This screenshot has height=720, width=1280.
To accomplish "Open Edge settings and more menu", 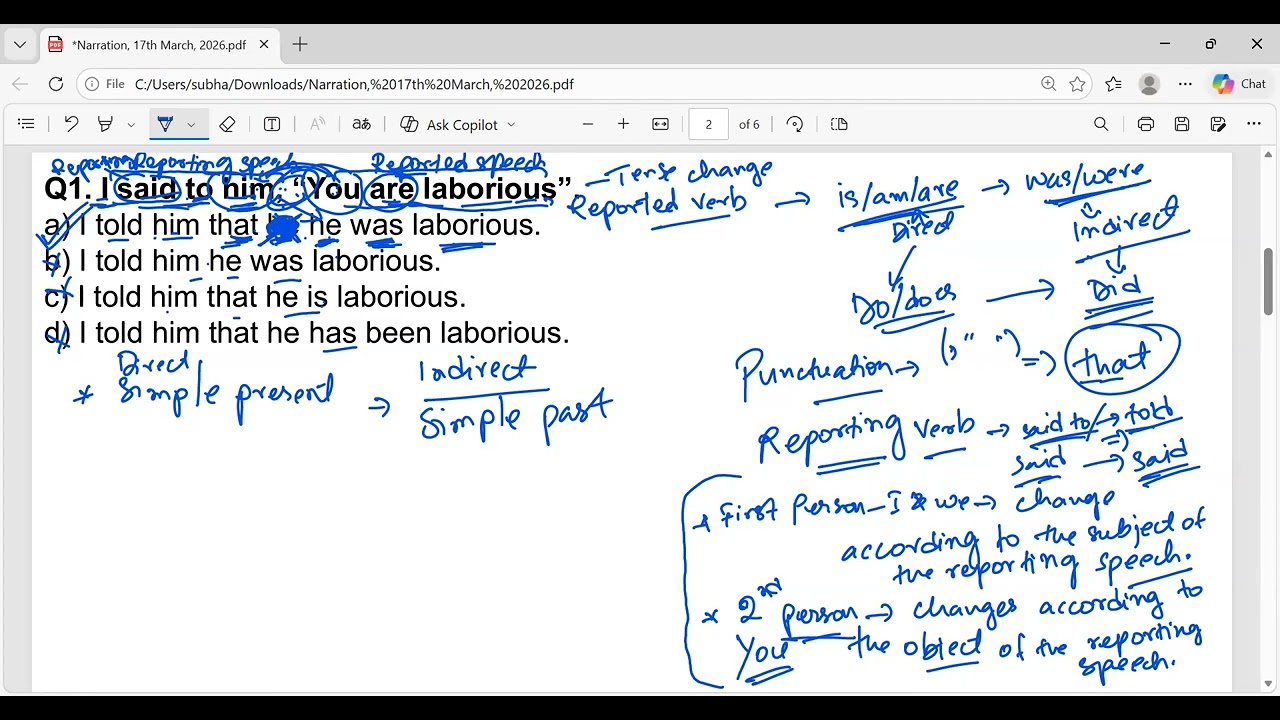I will 1185,84.
